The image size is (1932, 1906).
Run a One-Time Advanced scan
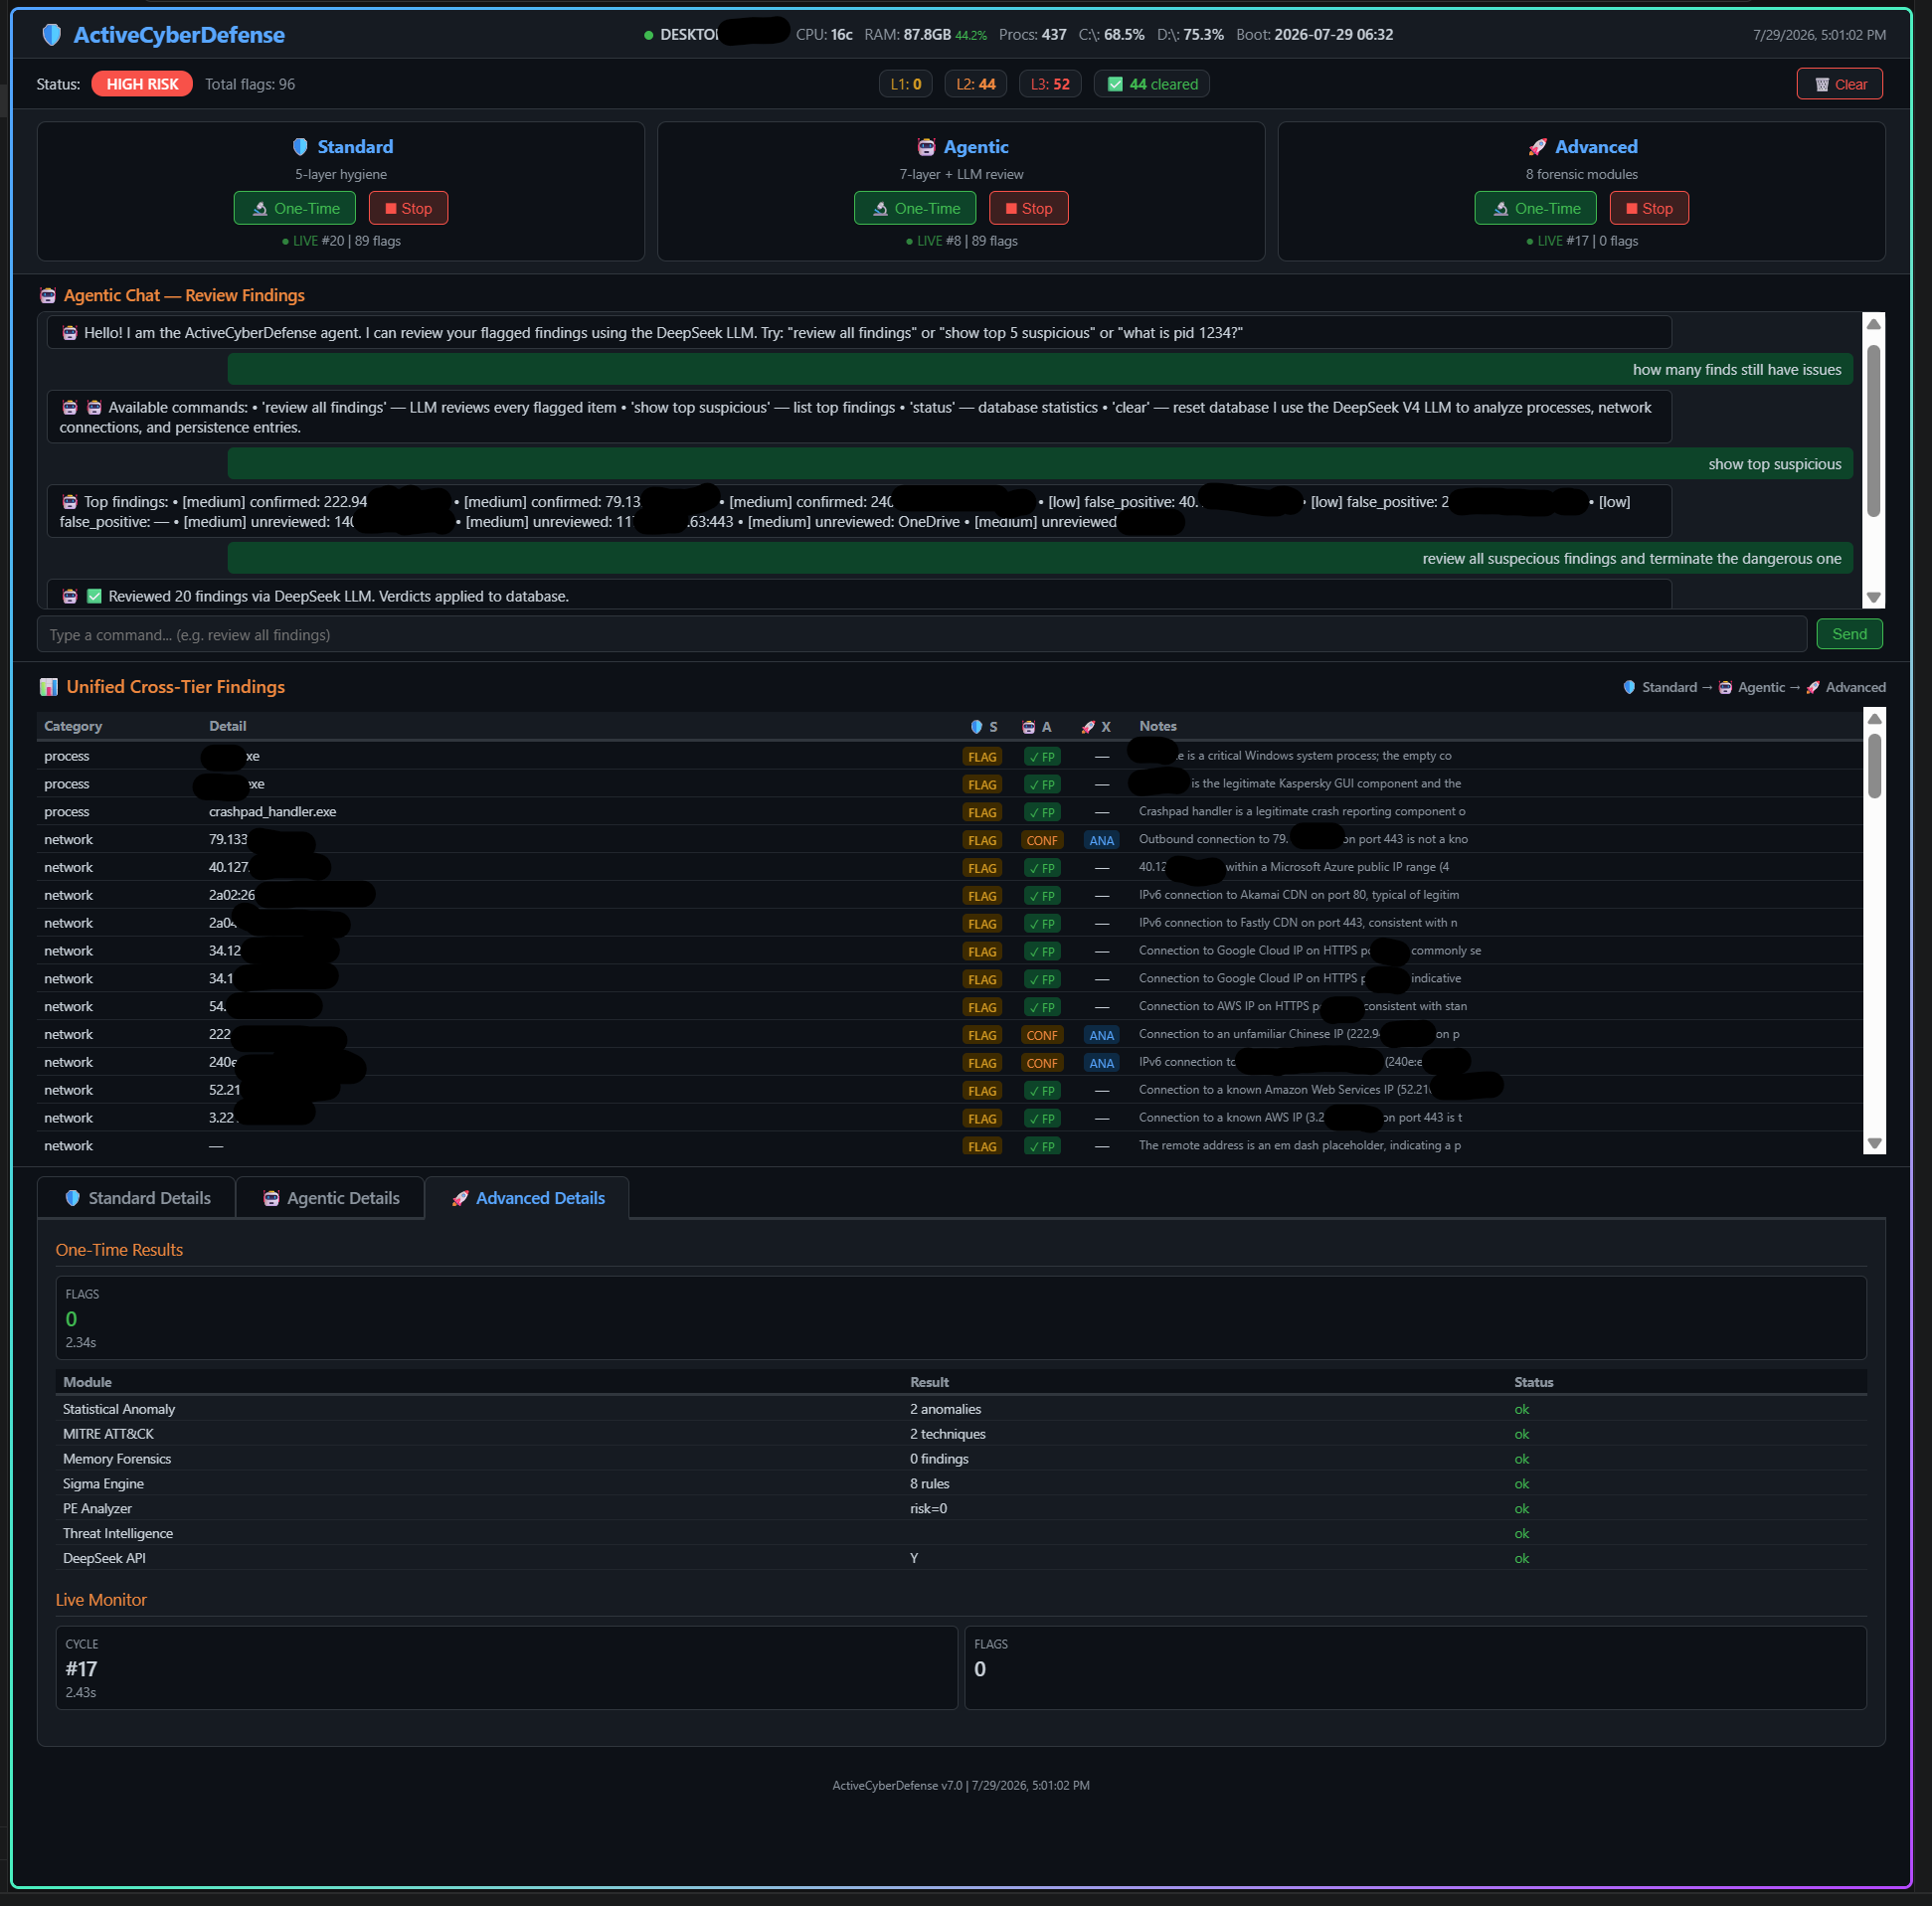1536,208
